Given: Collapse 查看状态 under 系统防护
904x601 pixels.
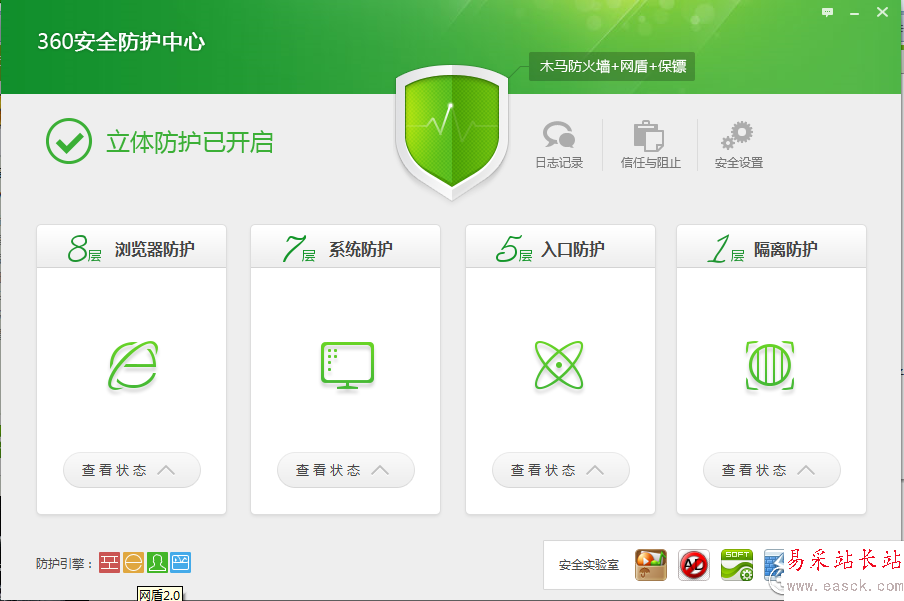Looking at the screenshot, I should click(345, 470).
